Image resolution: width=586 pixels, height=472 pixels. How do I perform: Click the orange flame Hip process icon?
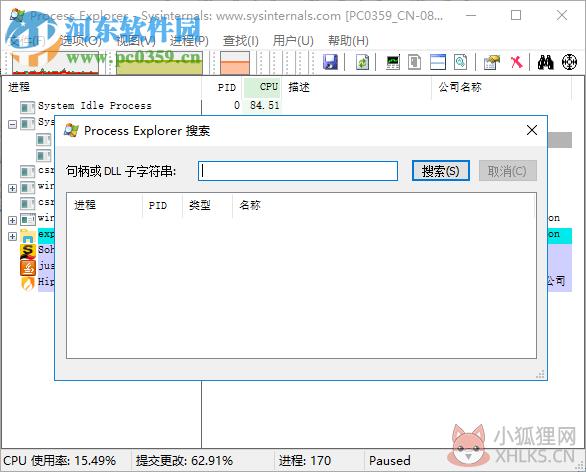pos(28,283)
